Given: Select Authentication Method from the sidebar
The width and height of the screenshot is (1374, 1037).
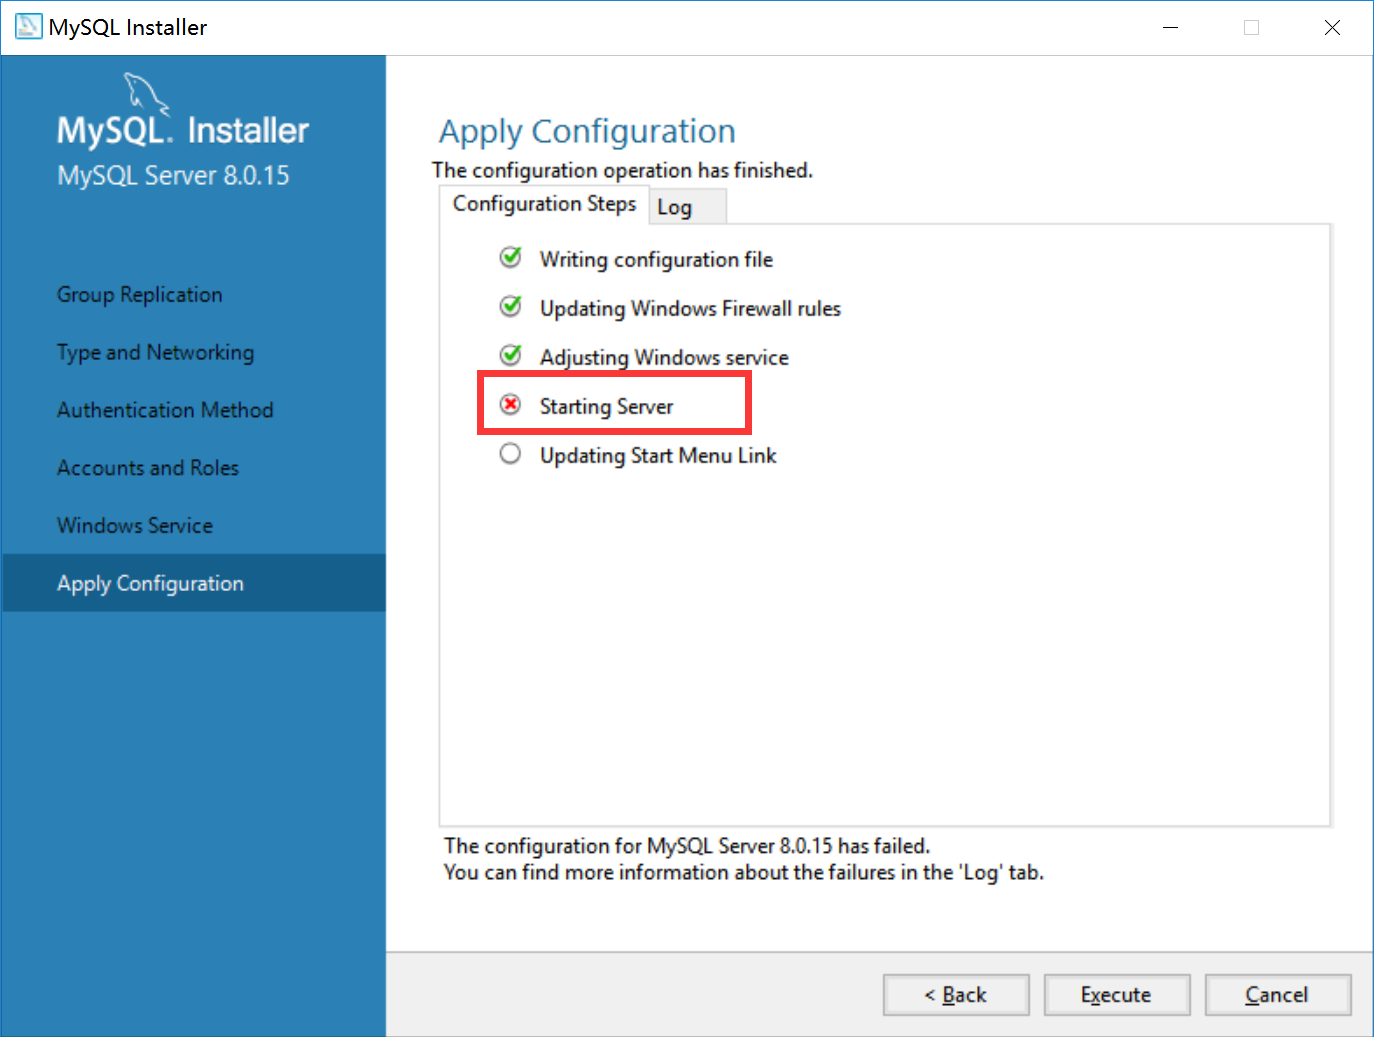Looking at the screenshot, I should 164,410.
